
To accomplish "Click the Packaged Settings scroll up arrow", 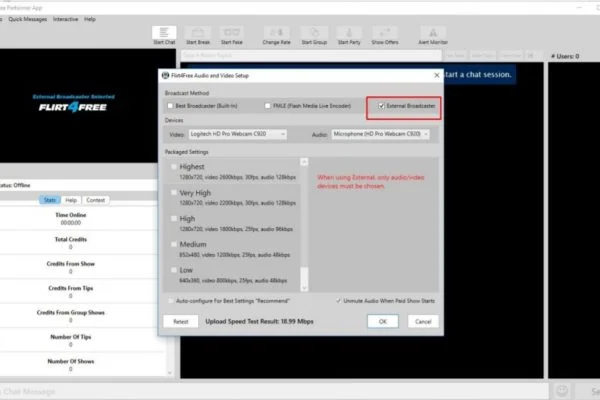I will 304,162.
